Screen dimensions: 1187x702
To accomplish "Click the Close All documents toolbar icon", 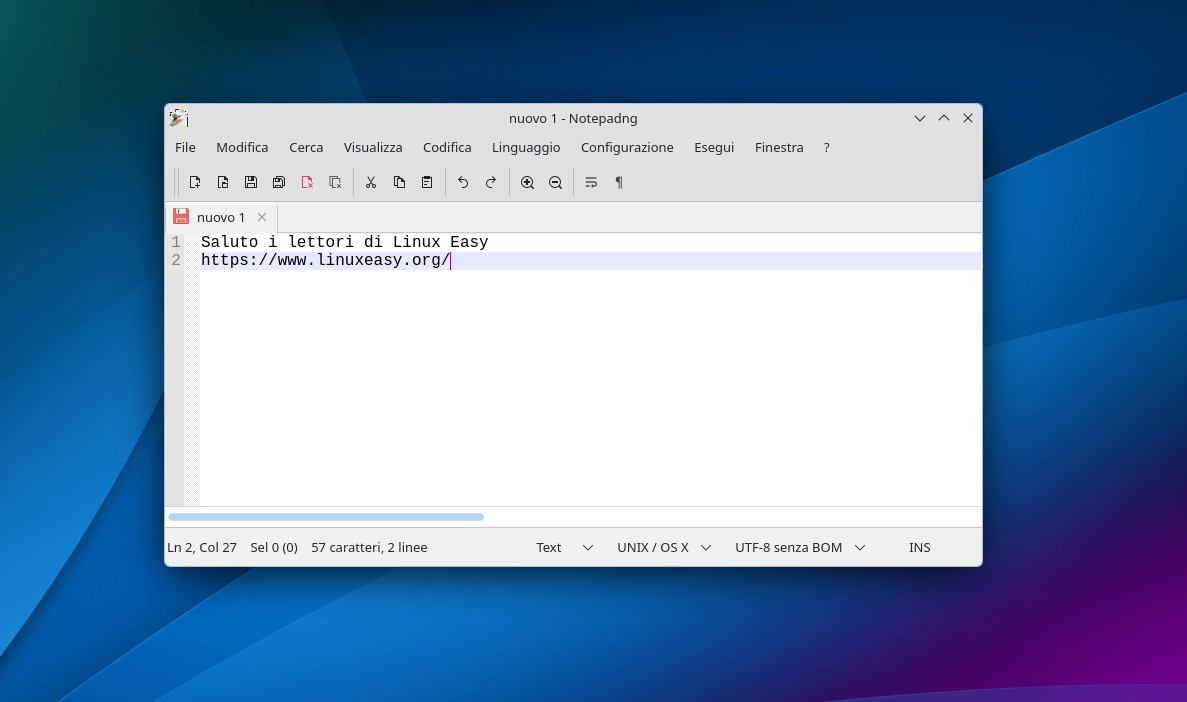I will (x=335, y=183).
